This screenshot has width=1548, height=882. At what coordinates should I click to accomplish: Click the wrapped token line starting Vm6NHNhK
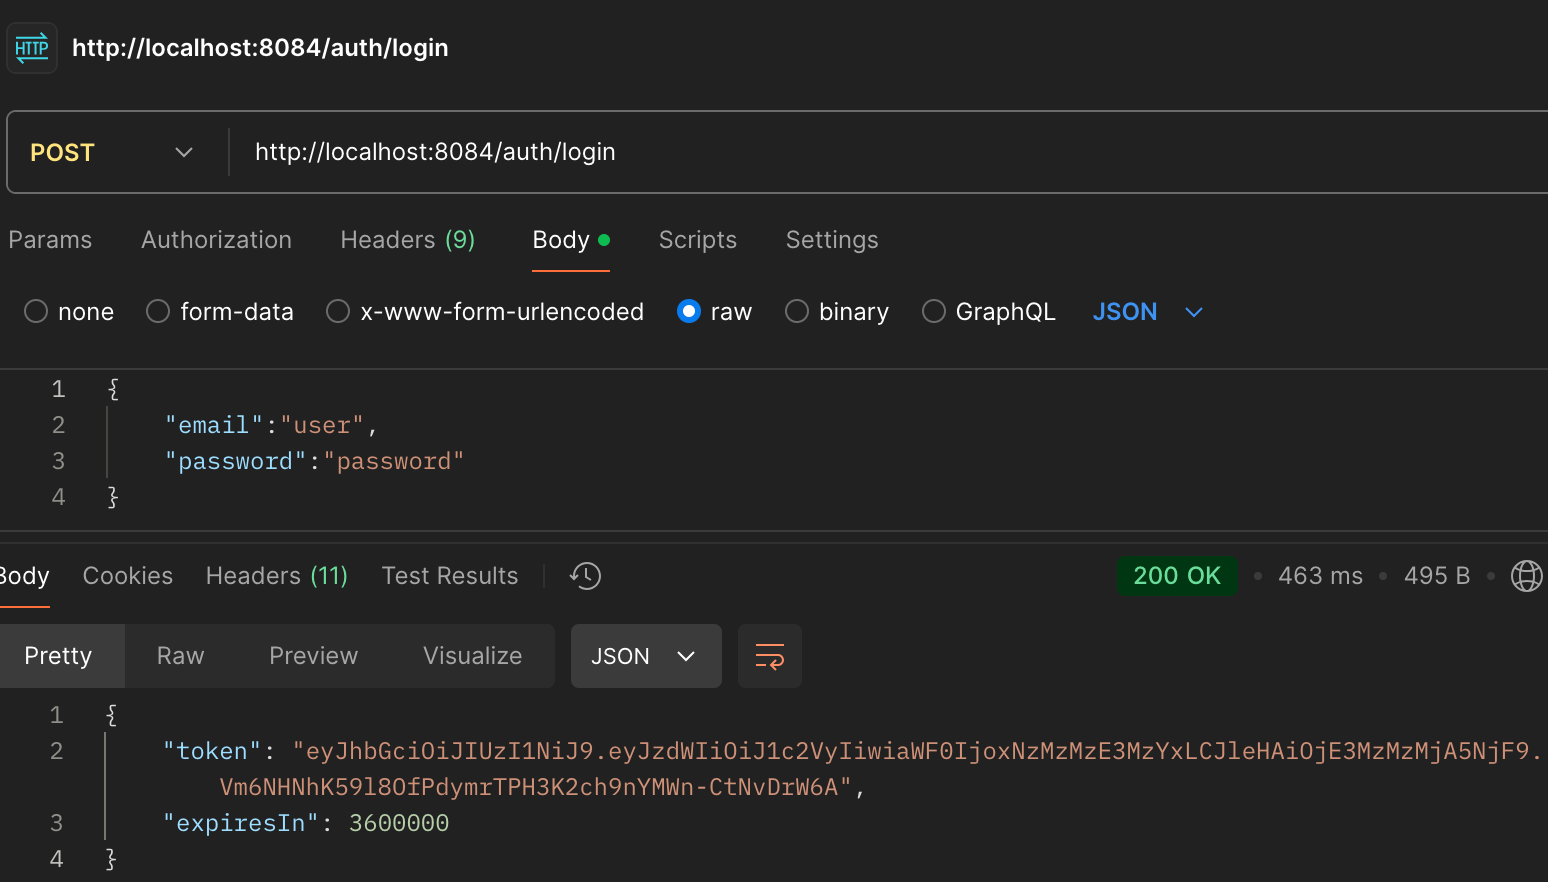[x=536, y=788]
